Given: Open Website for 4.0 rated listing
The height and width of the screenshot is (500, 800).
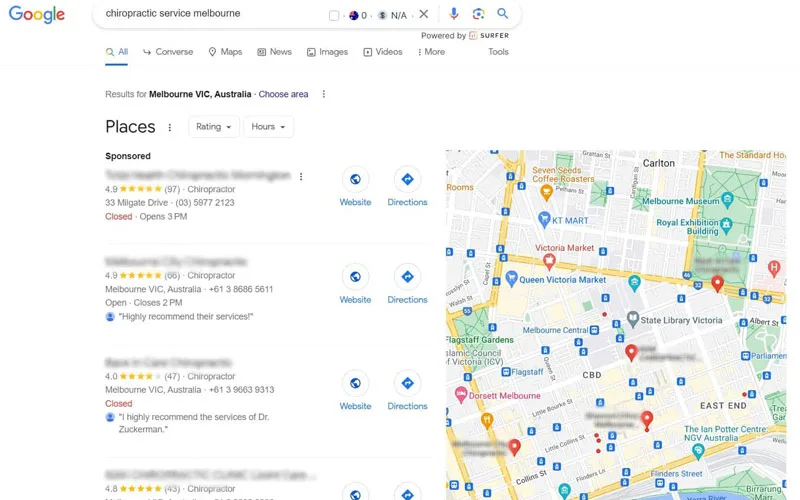Looking at the screenshot, I should click(355, 391).
